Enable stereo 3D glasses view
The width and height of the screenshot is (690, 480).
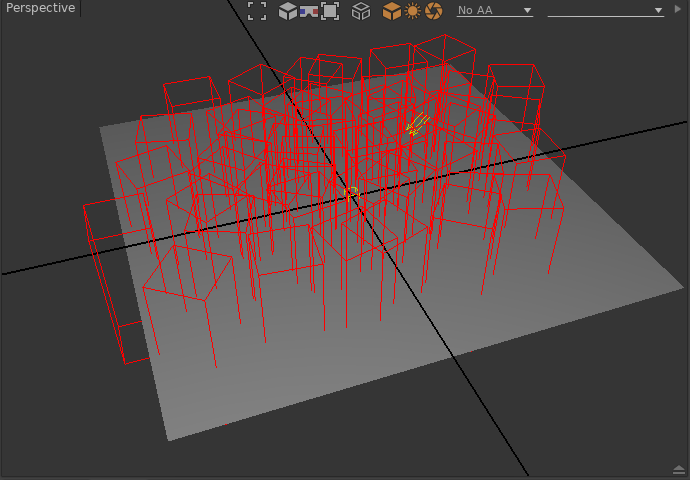(309, 11)
